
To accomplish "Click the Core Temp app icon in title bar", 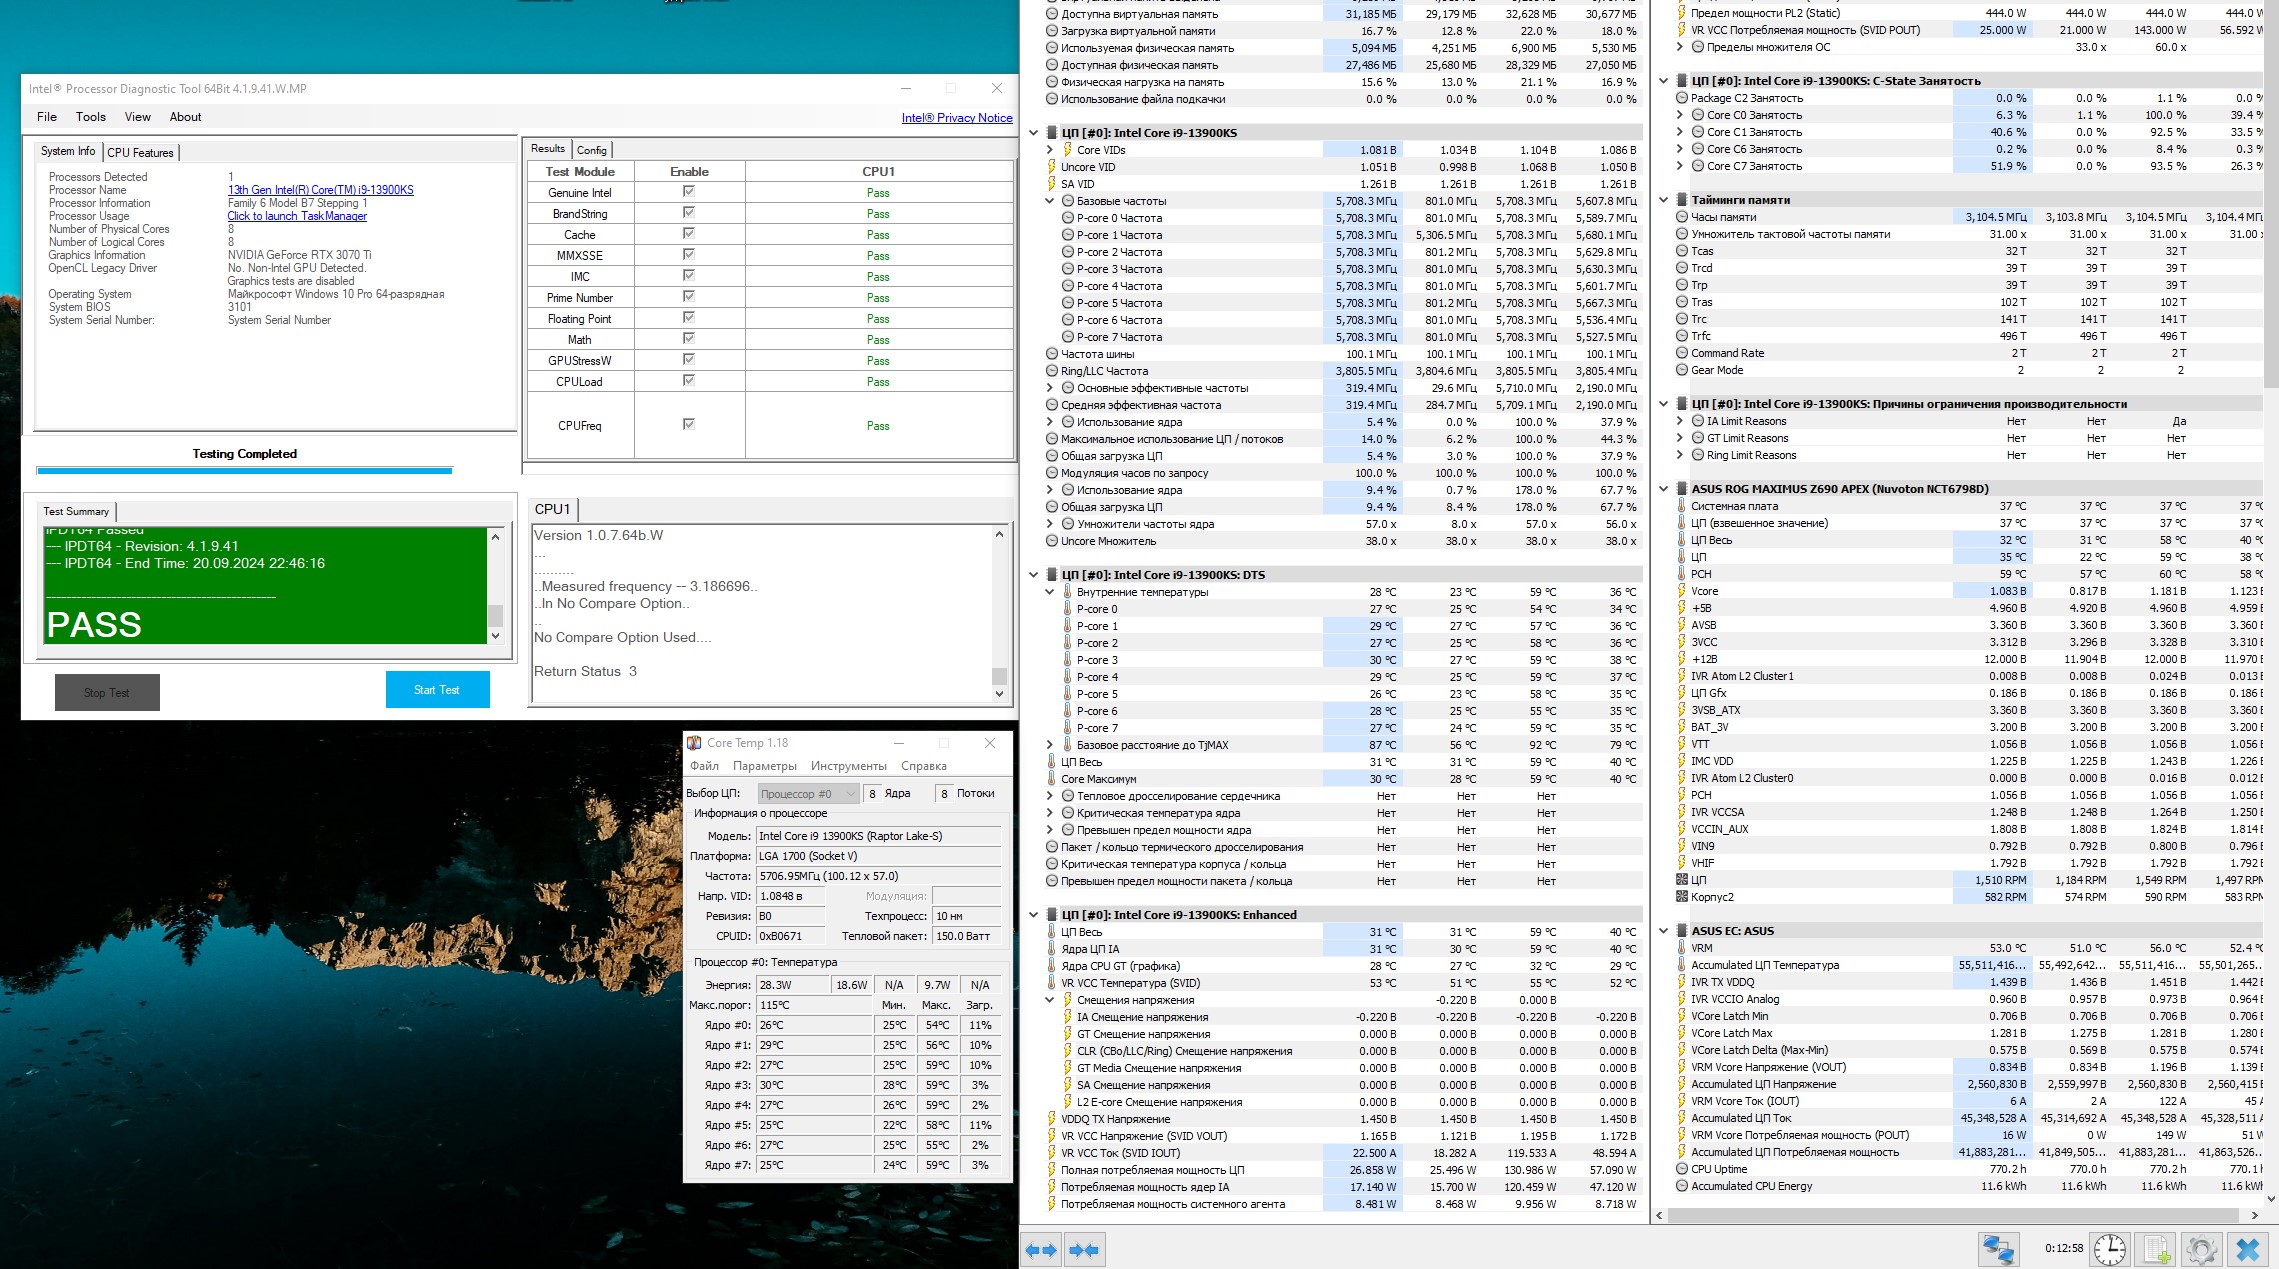I will point(694,743).
